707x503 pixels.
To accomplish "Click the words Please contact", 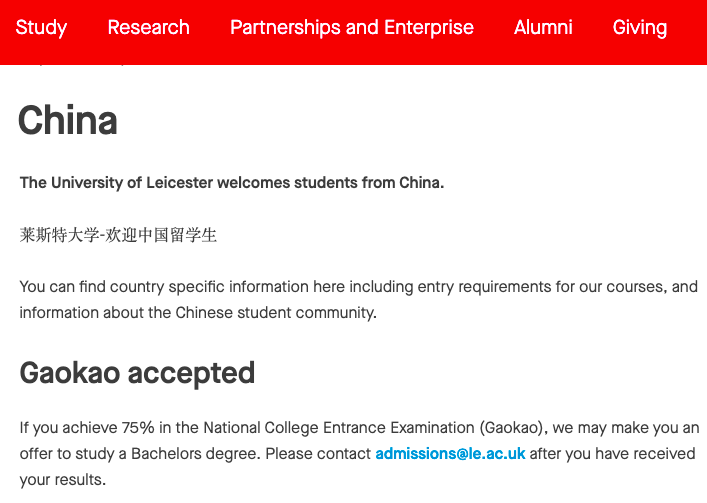I will coord(318,453).
